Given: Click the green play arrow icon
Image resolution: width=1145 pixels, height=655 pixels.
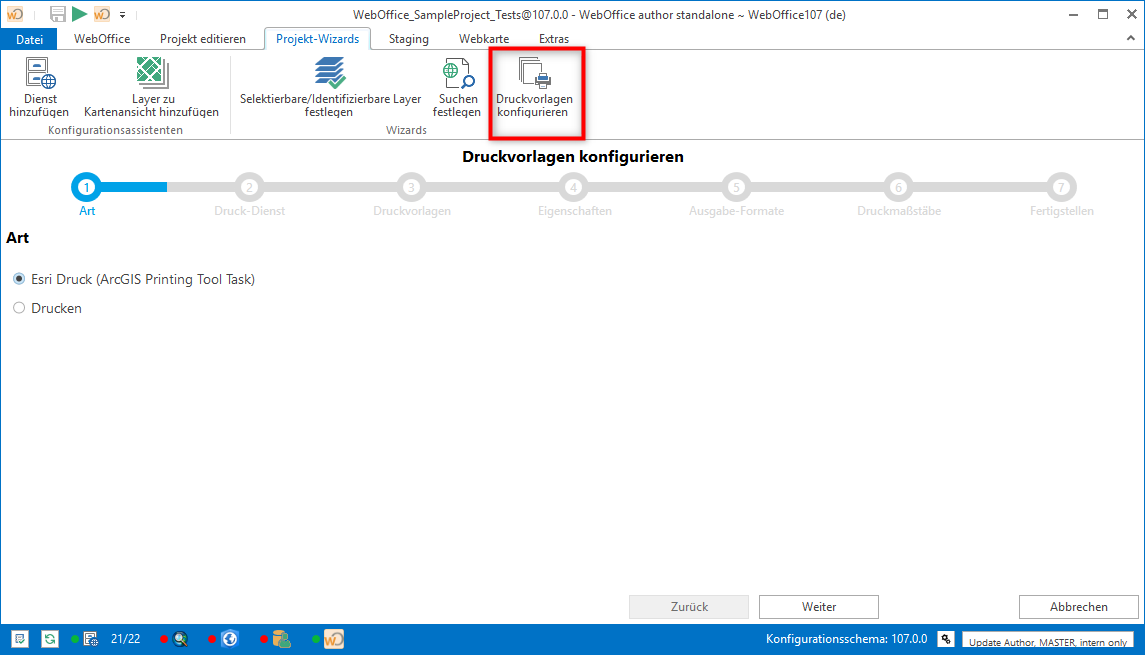Looking at the screenshot, I should (x=80, y=14).
